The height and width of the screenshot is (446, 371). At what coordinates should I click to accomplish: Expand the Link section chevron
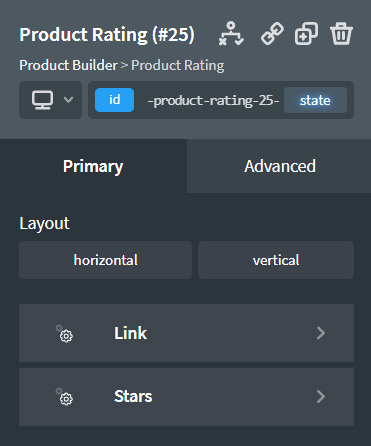click(x=321, y=333)
